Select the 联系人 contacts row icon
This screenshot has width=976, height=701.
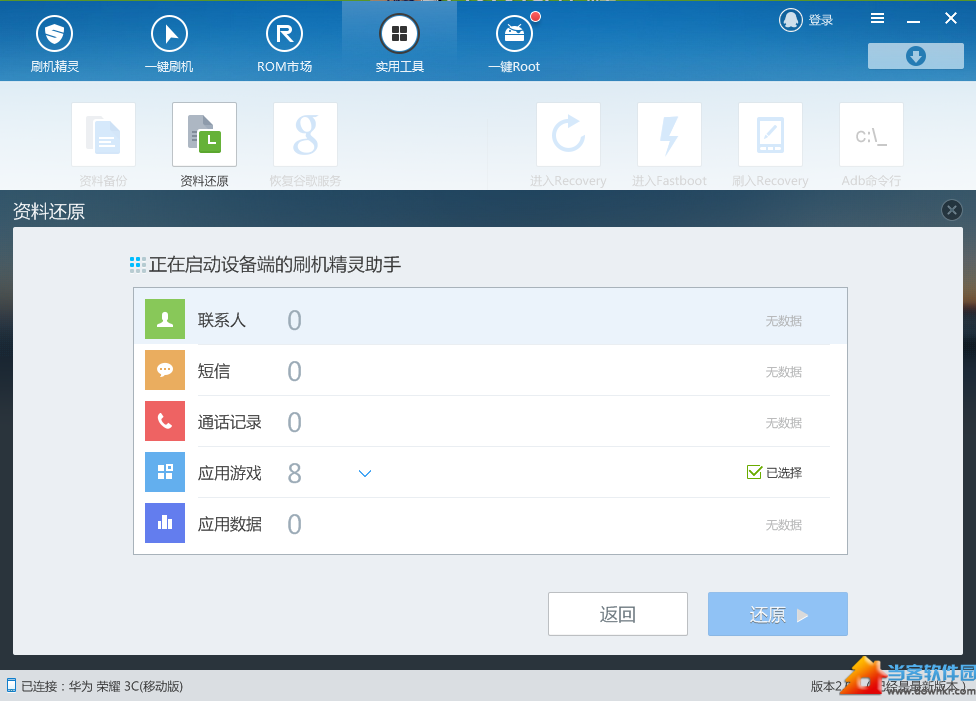click(x=165, y=320)
